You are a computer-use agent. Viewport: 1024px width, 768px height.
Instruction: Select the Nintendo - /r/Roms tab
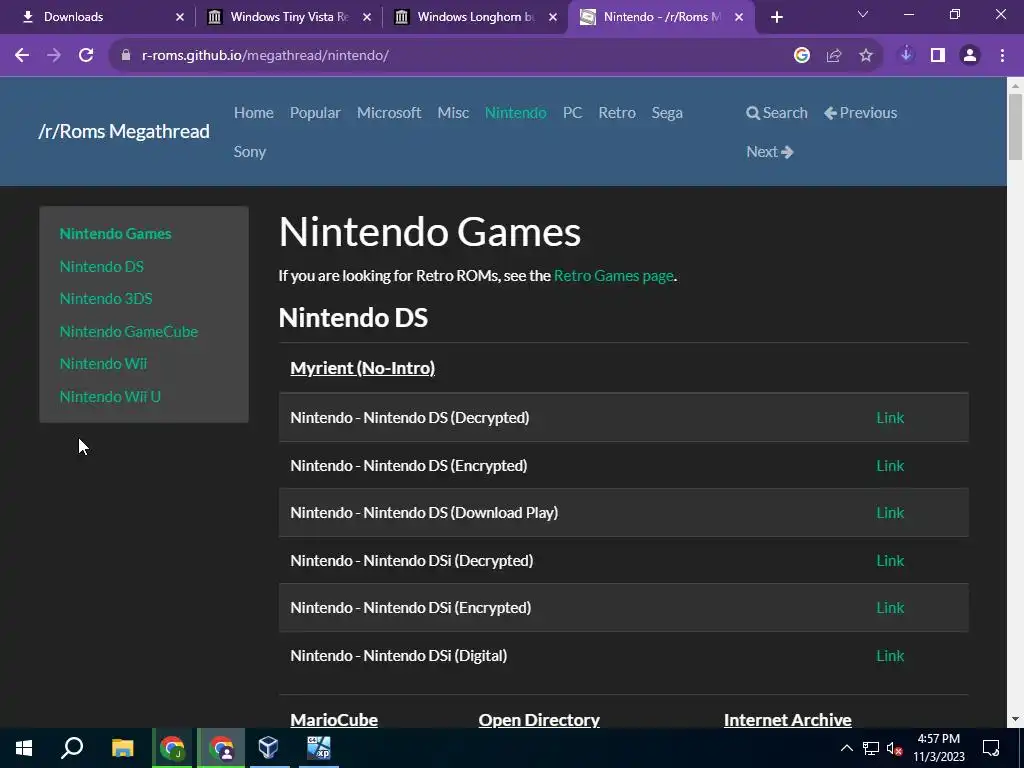(x=662, y=17)
